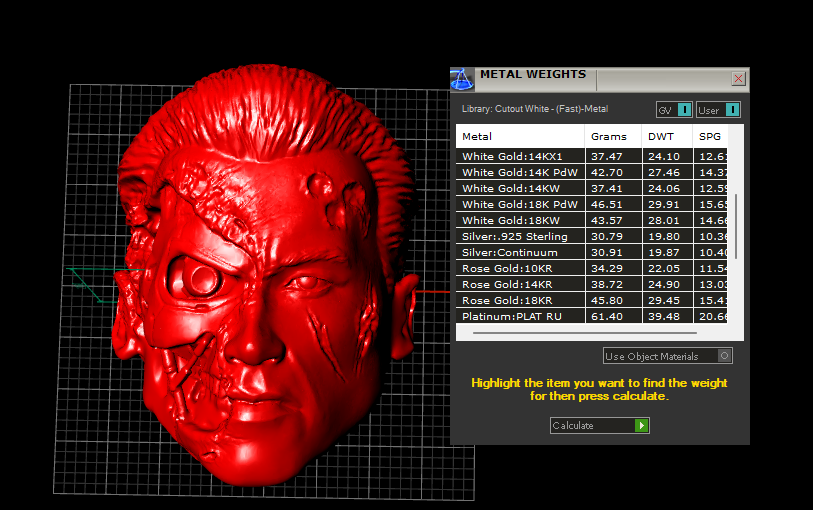Screen dimensions: 813x510
Task: Toggle the GV library switch
Action: (x=674, y=110)
